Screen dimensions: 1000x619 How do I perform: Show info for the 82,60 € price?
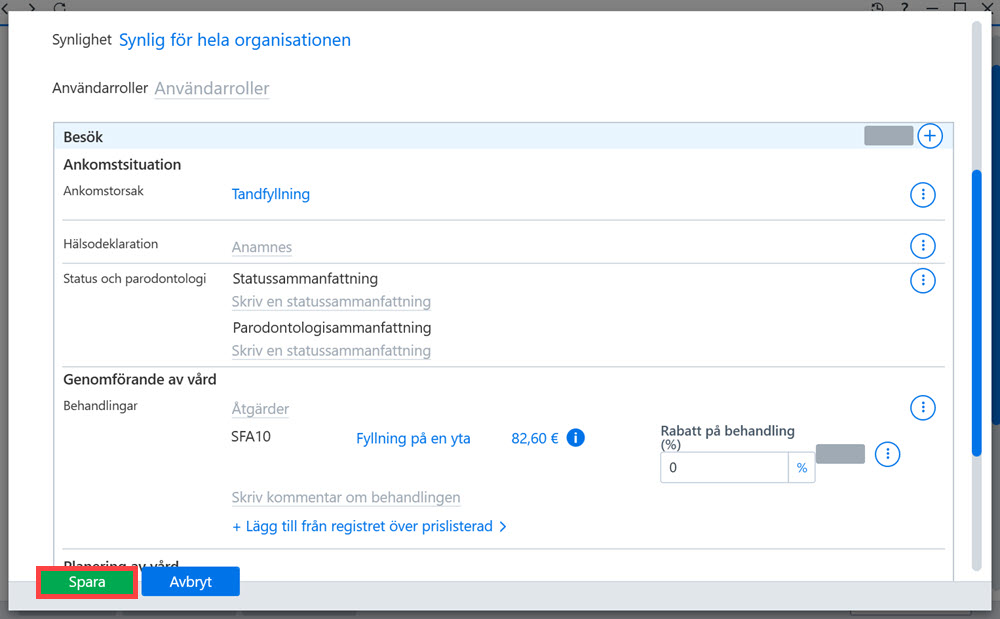[x=575, y=438]
